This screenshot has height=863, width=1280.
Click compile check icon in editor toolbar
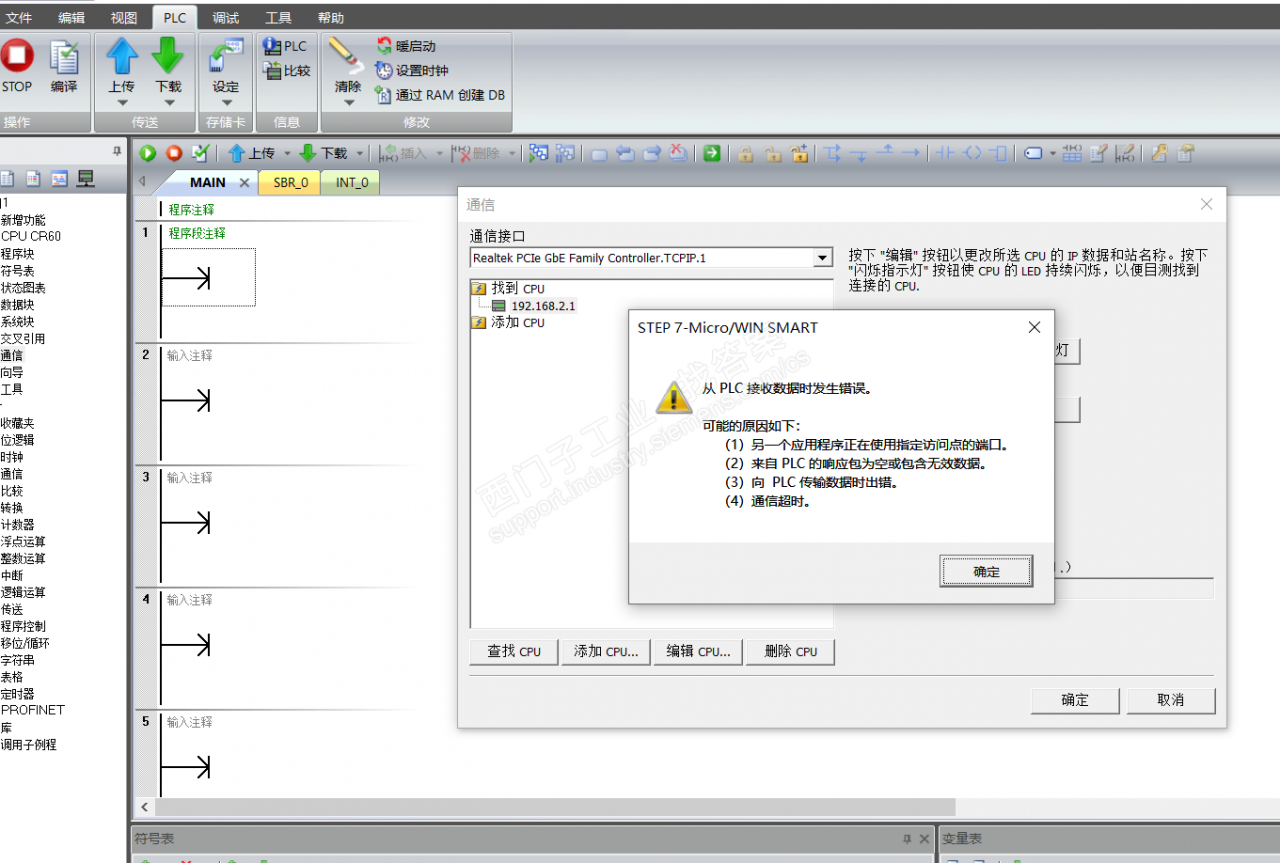(x=200, y=153)
